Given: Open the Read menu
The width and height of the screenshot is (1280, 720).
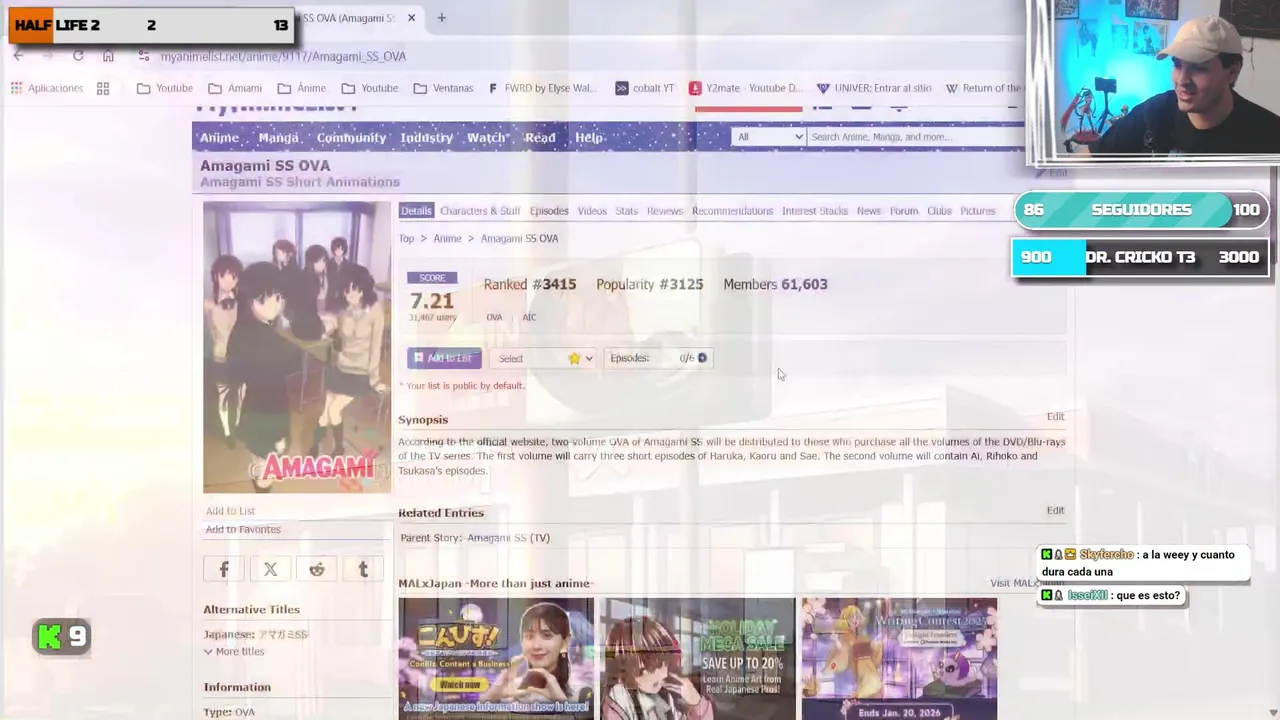Looking at the screenshot, I should [540, 138].
